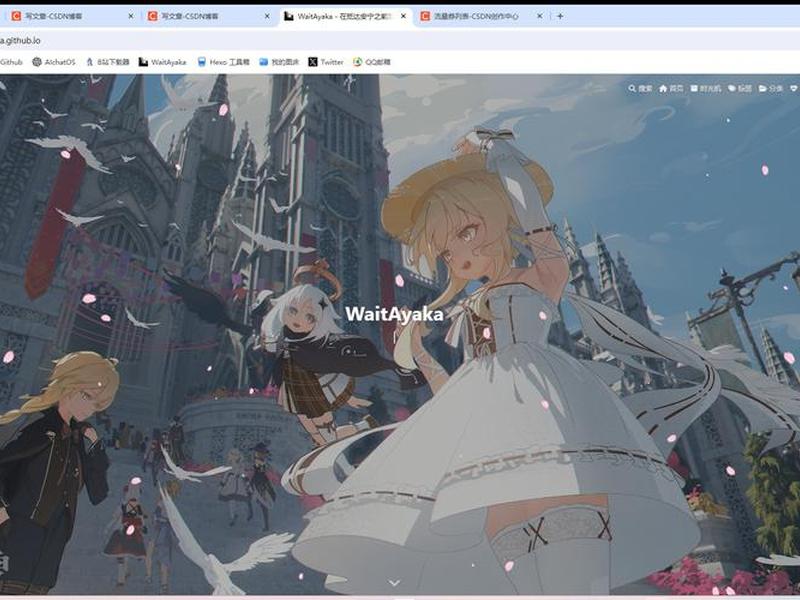The image size is (800, 600).
Task: Open the AIchatOS bookmark
Action: [x=54, y=62]
